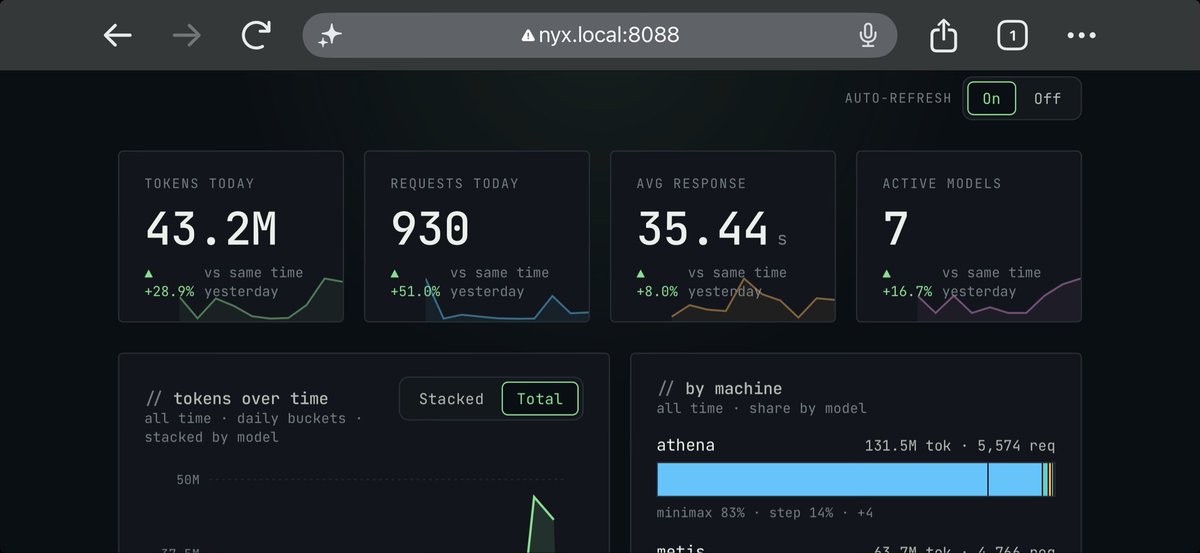Focus the nyx.local:8088 address field
Screen dimensions: 1200x553
[600, 36]
